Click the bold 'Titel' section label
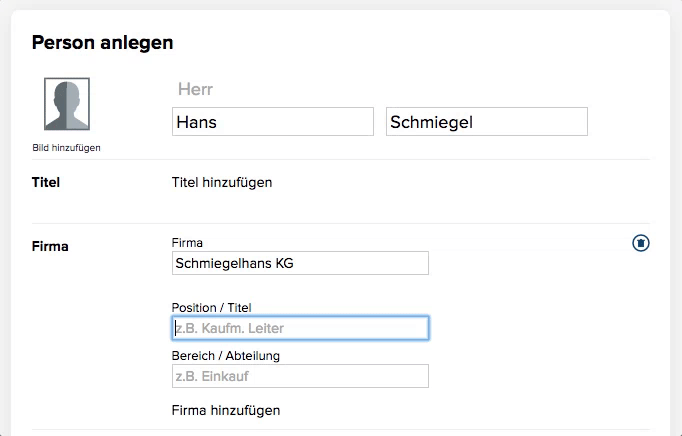Image resolution: width=682 pixels, height=436 pixels. point(47,183)
